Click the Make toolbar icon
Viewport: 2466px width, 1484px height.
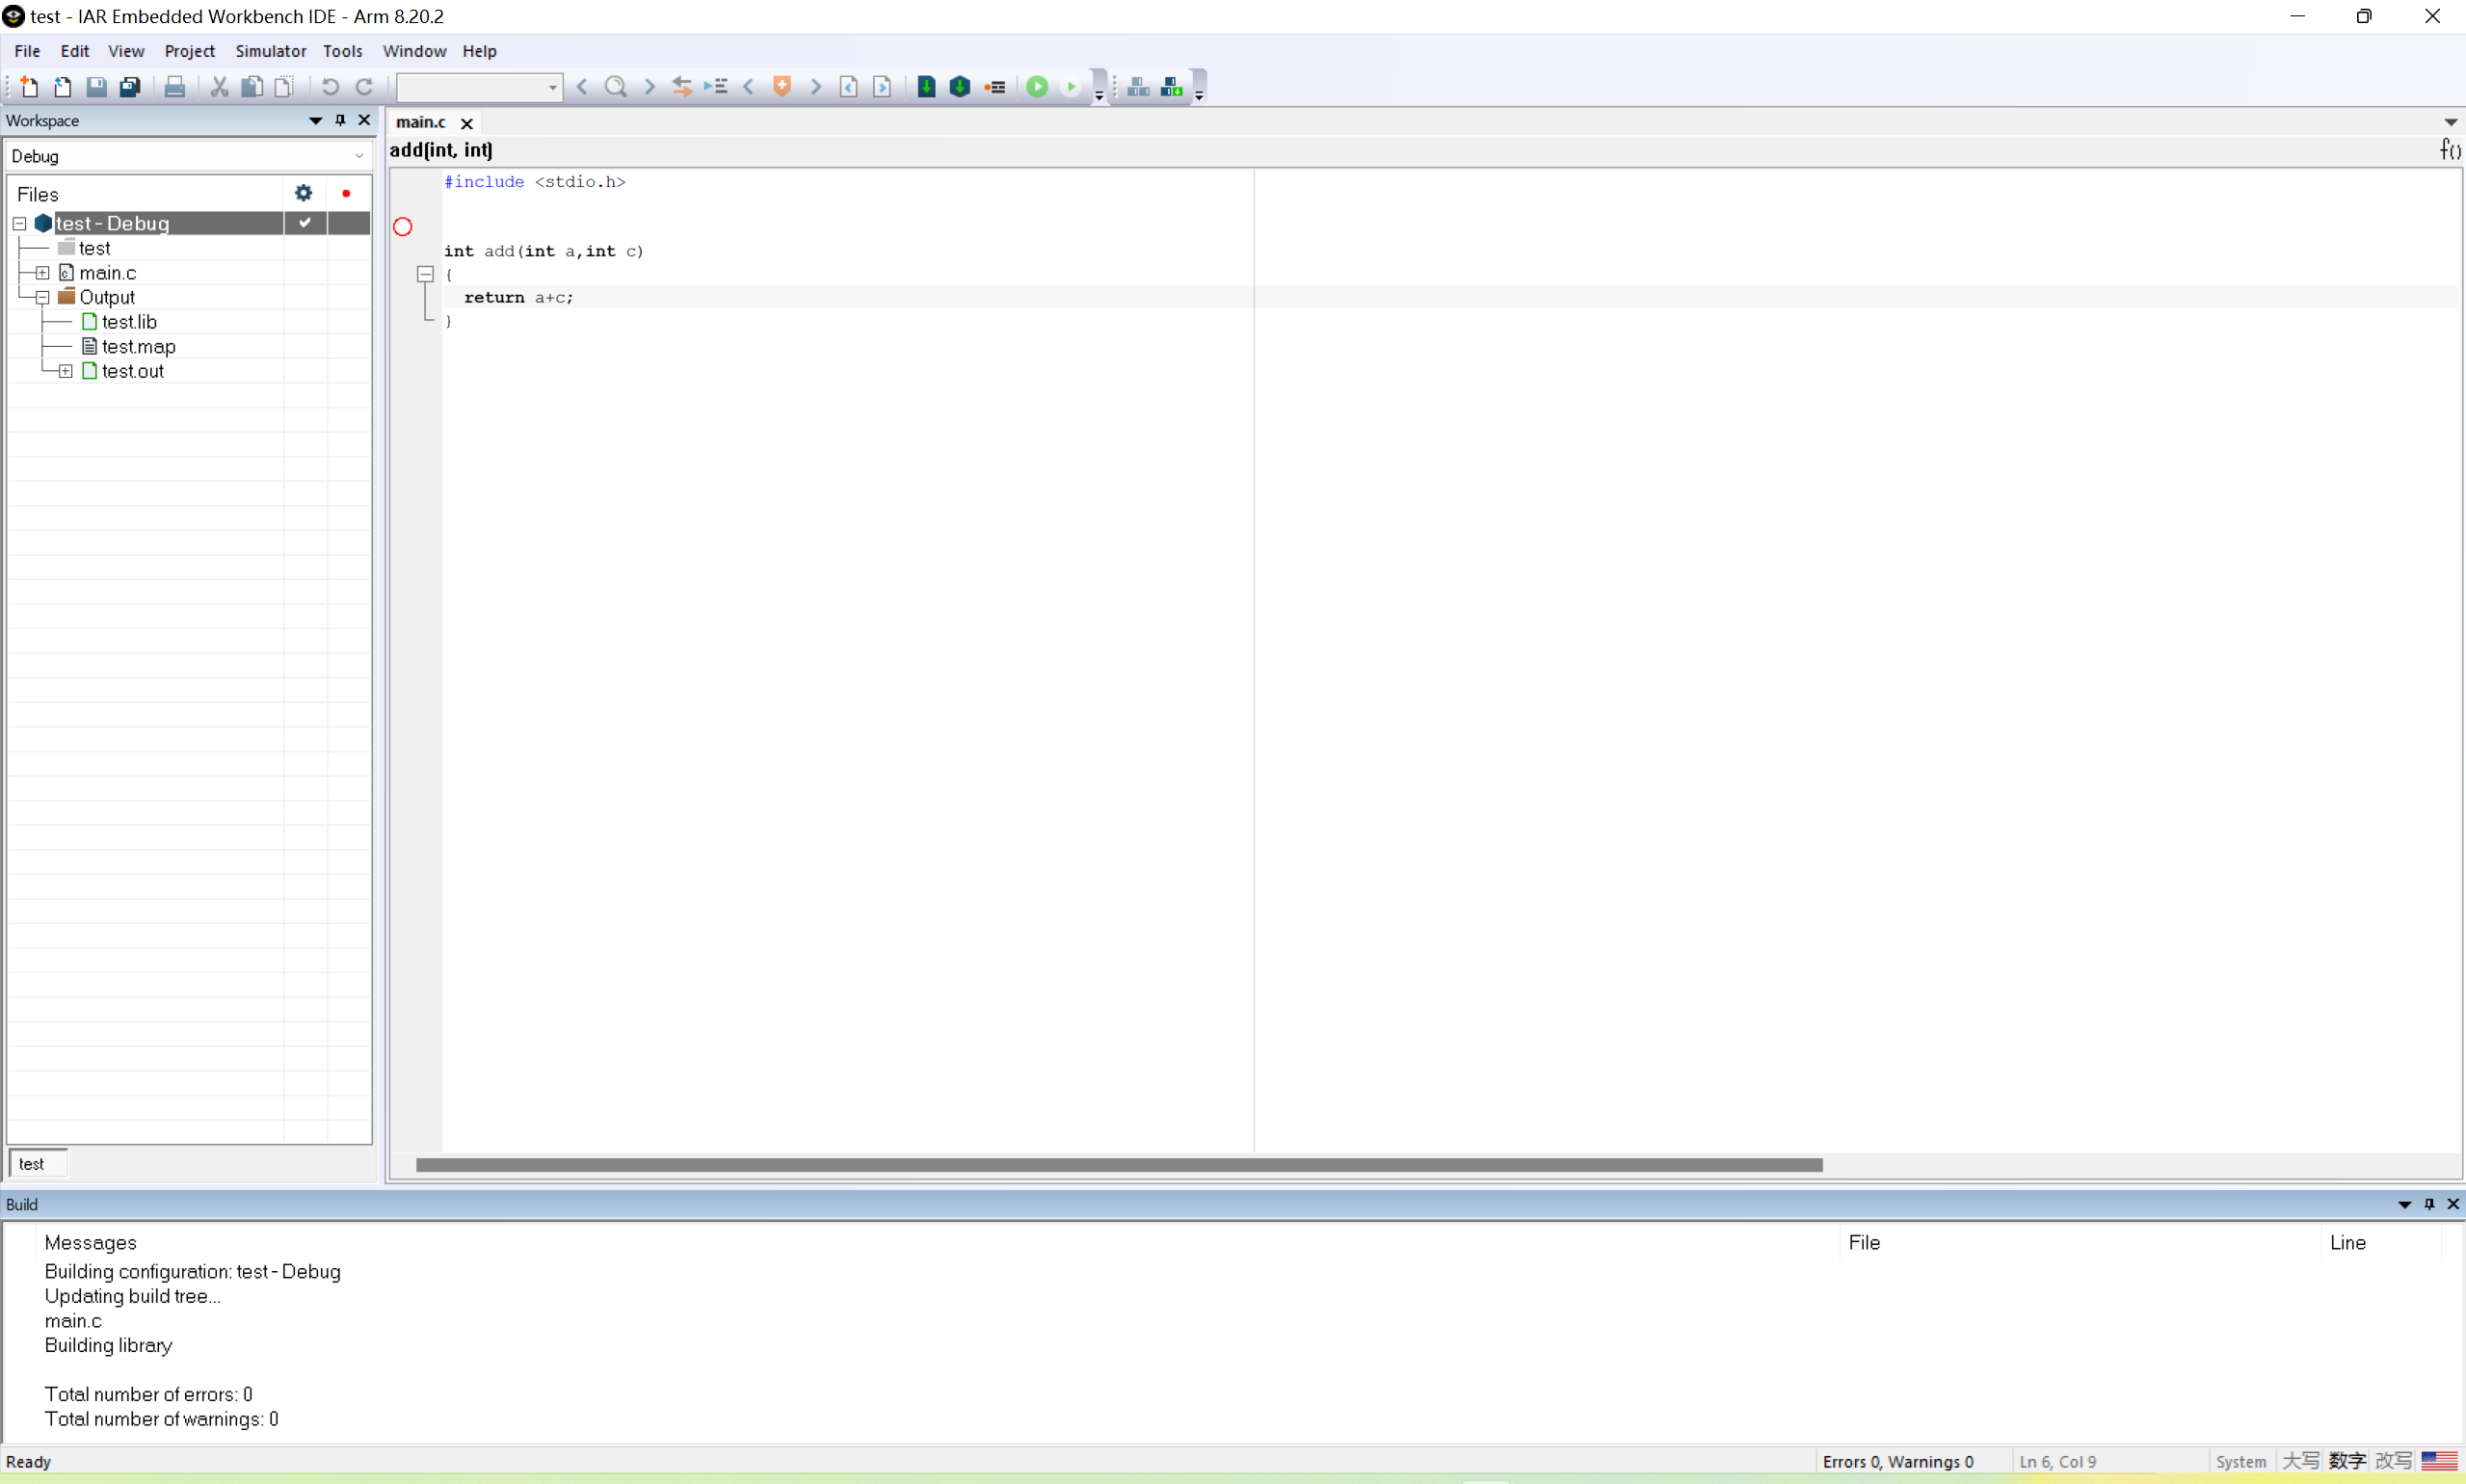960,87
